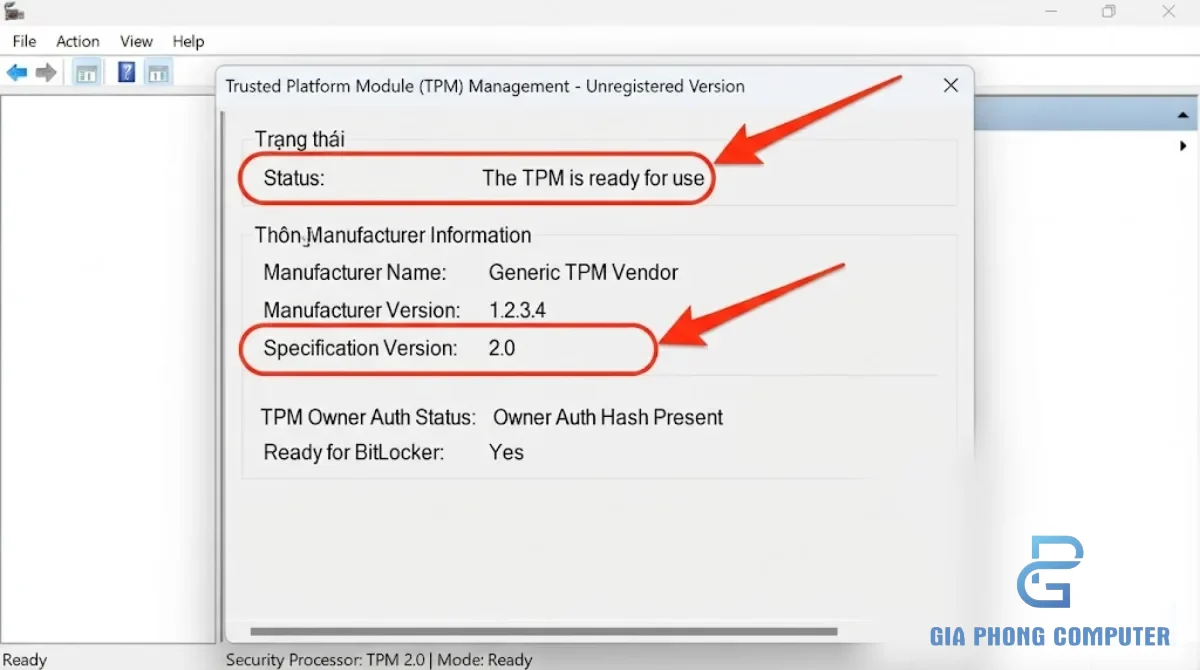Click the 'TPM Owner Auth Status:' label
The image size is (1200, 670).
click(369, 417)
